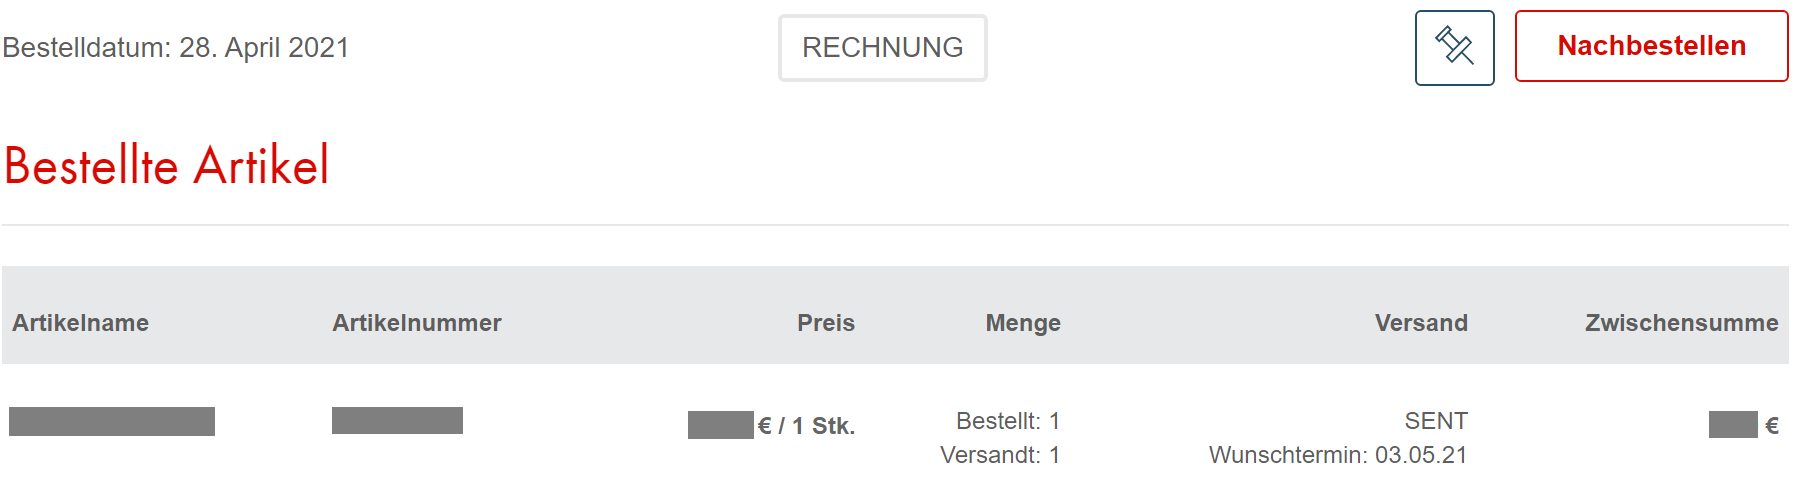Click the SENT shipping status
Screen dimensions: 1795x485
click(1435, 421)
